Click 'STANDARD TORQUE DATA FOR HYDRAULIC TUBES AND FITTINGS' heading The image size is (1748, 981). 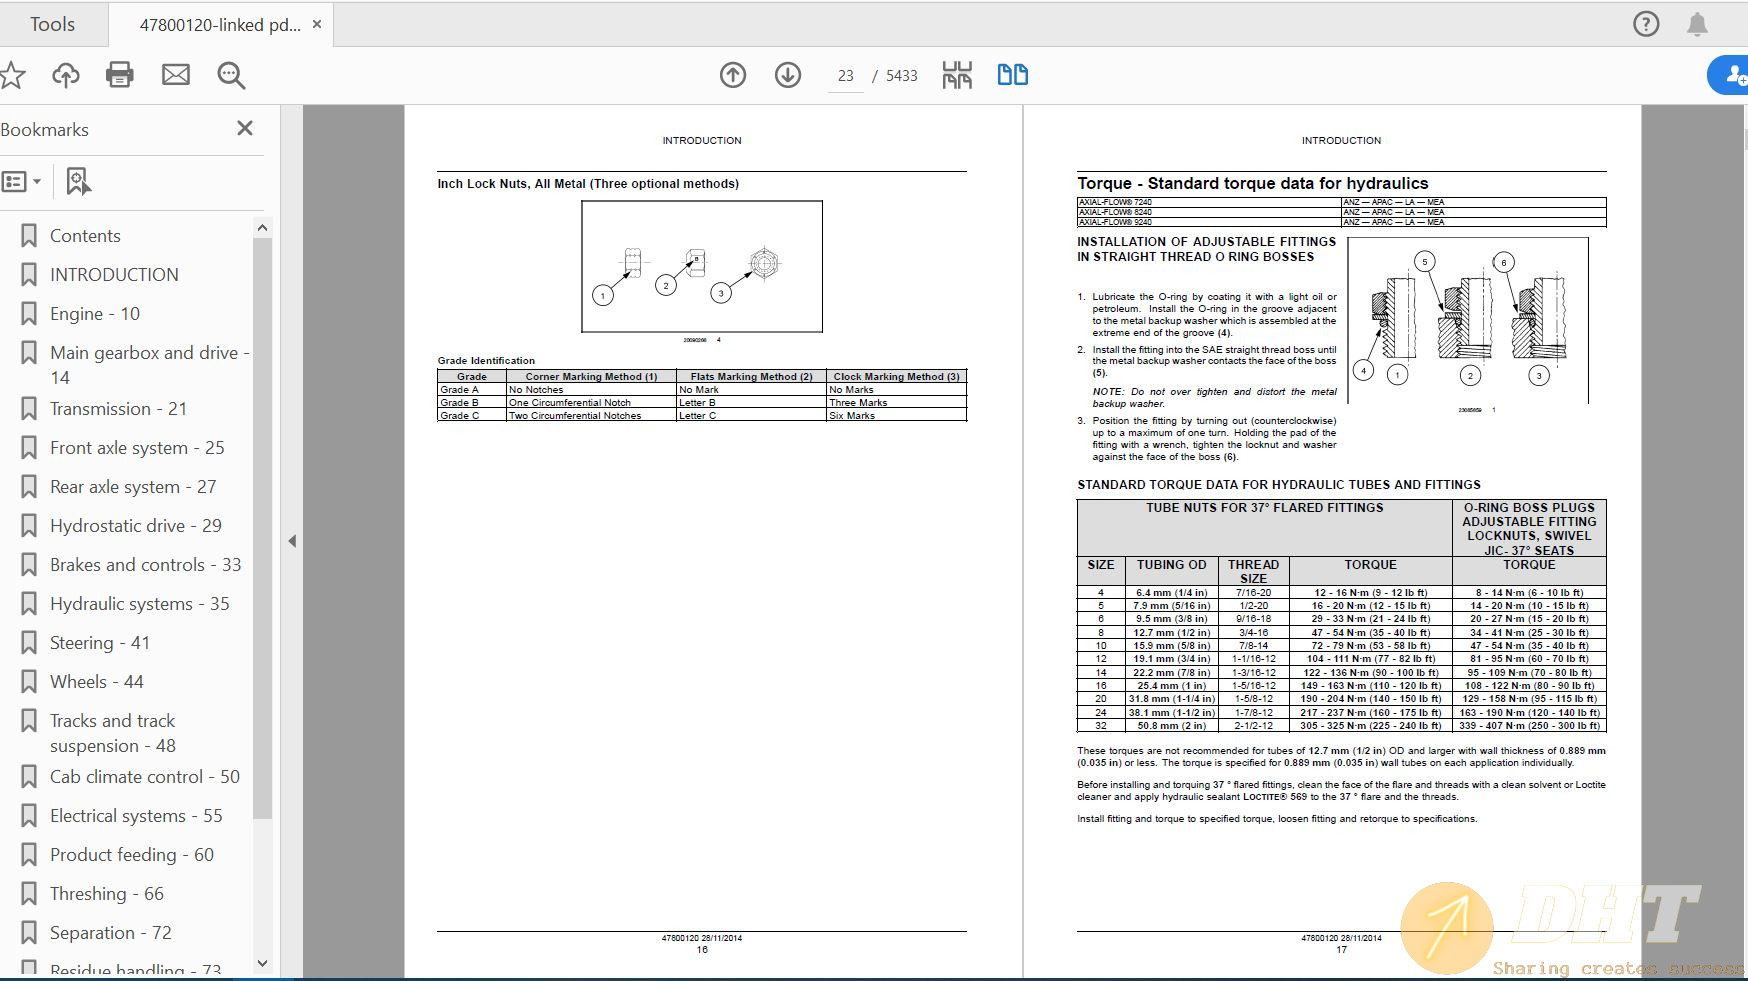click(1278, 485)
